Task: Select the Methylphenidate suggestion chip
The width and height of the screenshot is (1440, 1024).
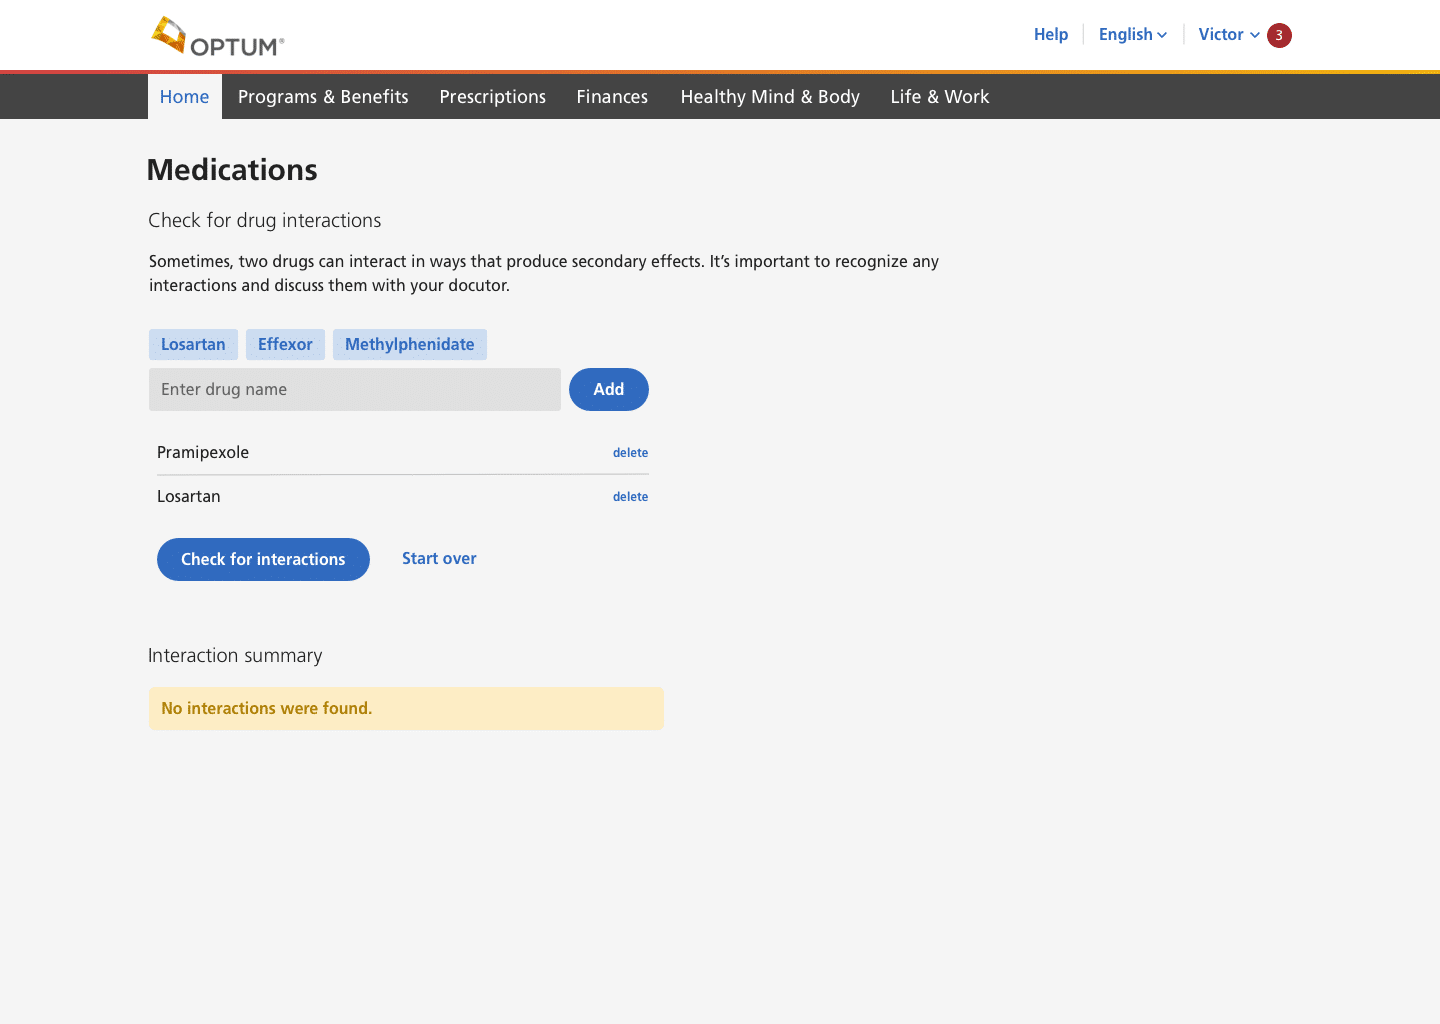Action: point(409,344)
